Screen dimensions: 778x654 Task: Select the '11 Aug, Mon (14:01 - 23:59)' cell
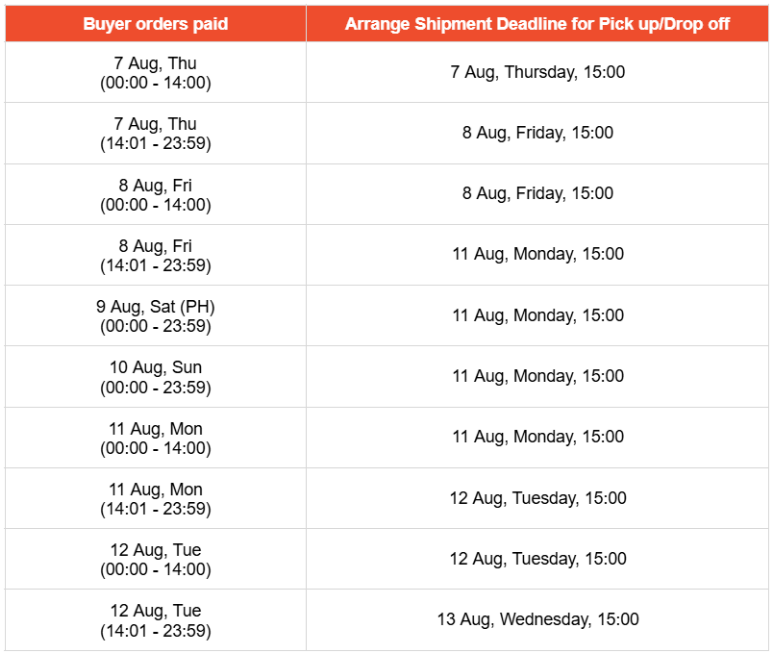coord(155,499)
